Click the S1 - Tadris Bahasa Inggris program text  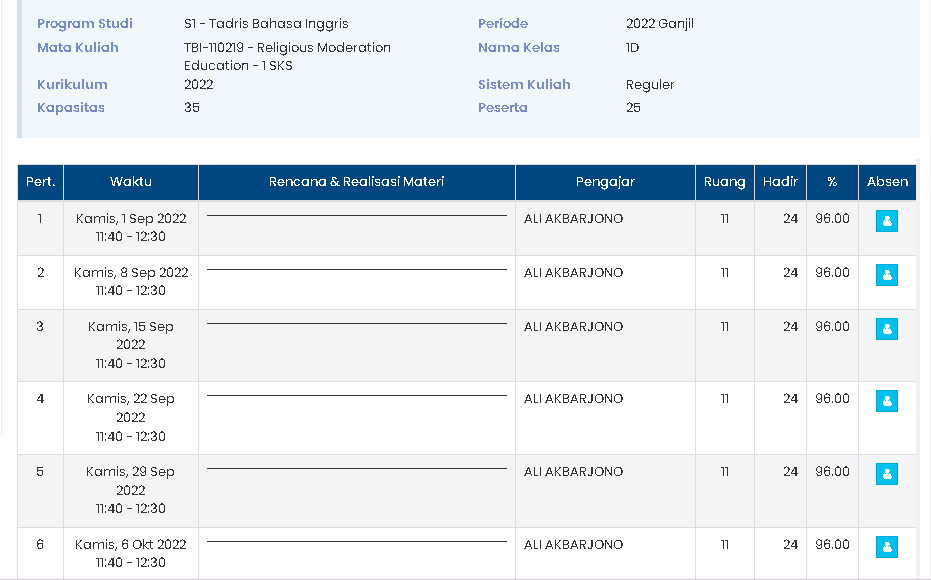tap(266, 24)
